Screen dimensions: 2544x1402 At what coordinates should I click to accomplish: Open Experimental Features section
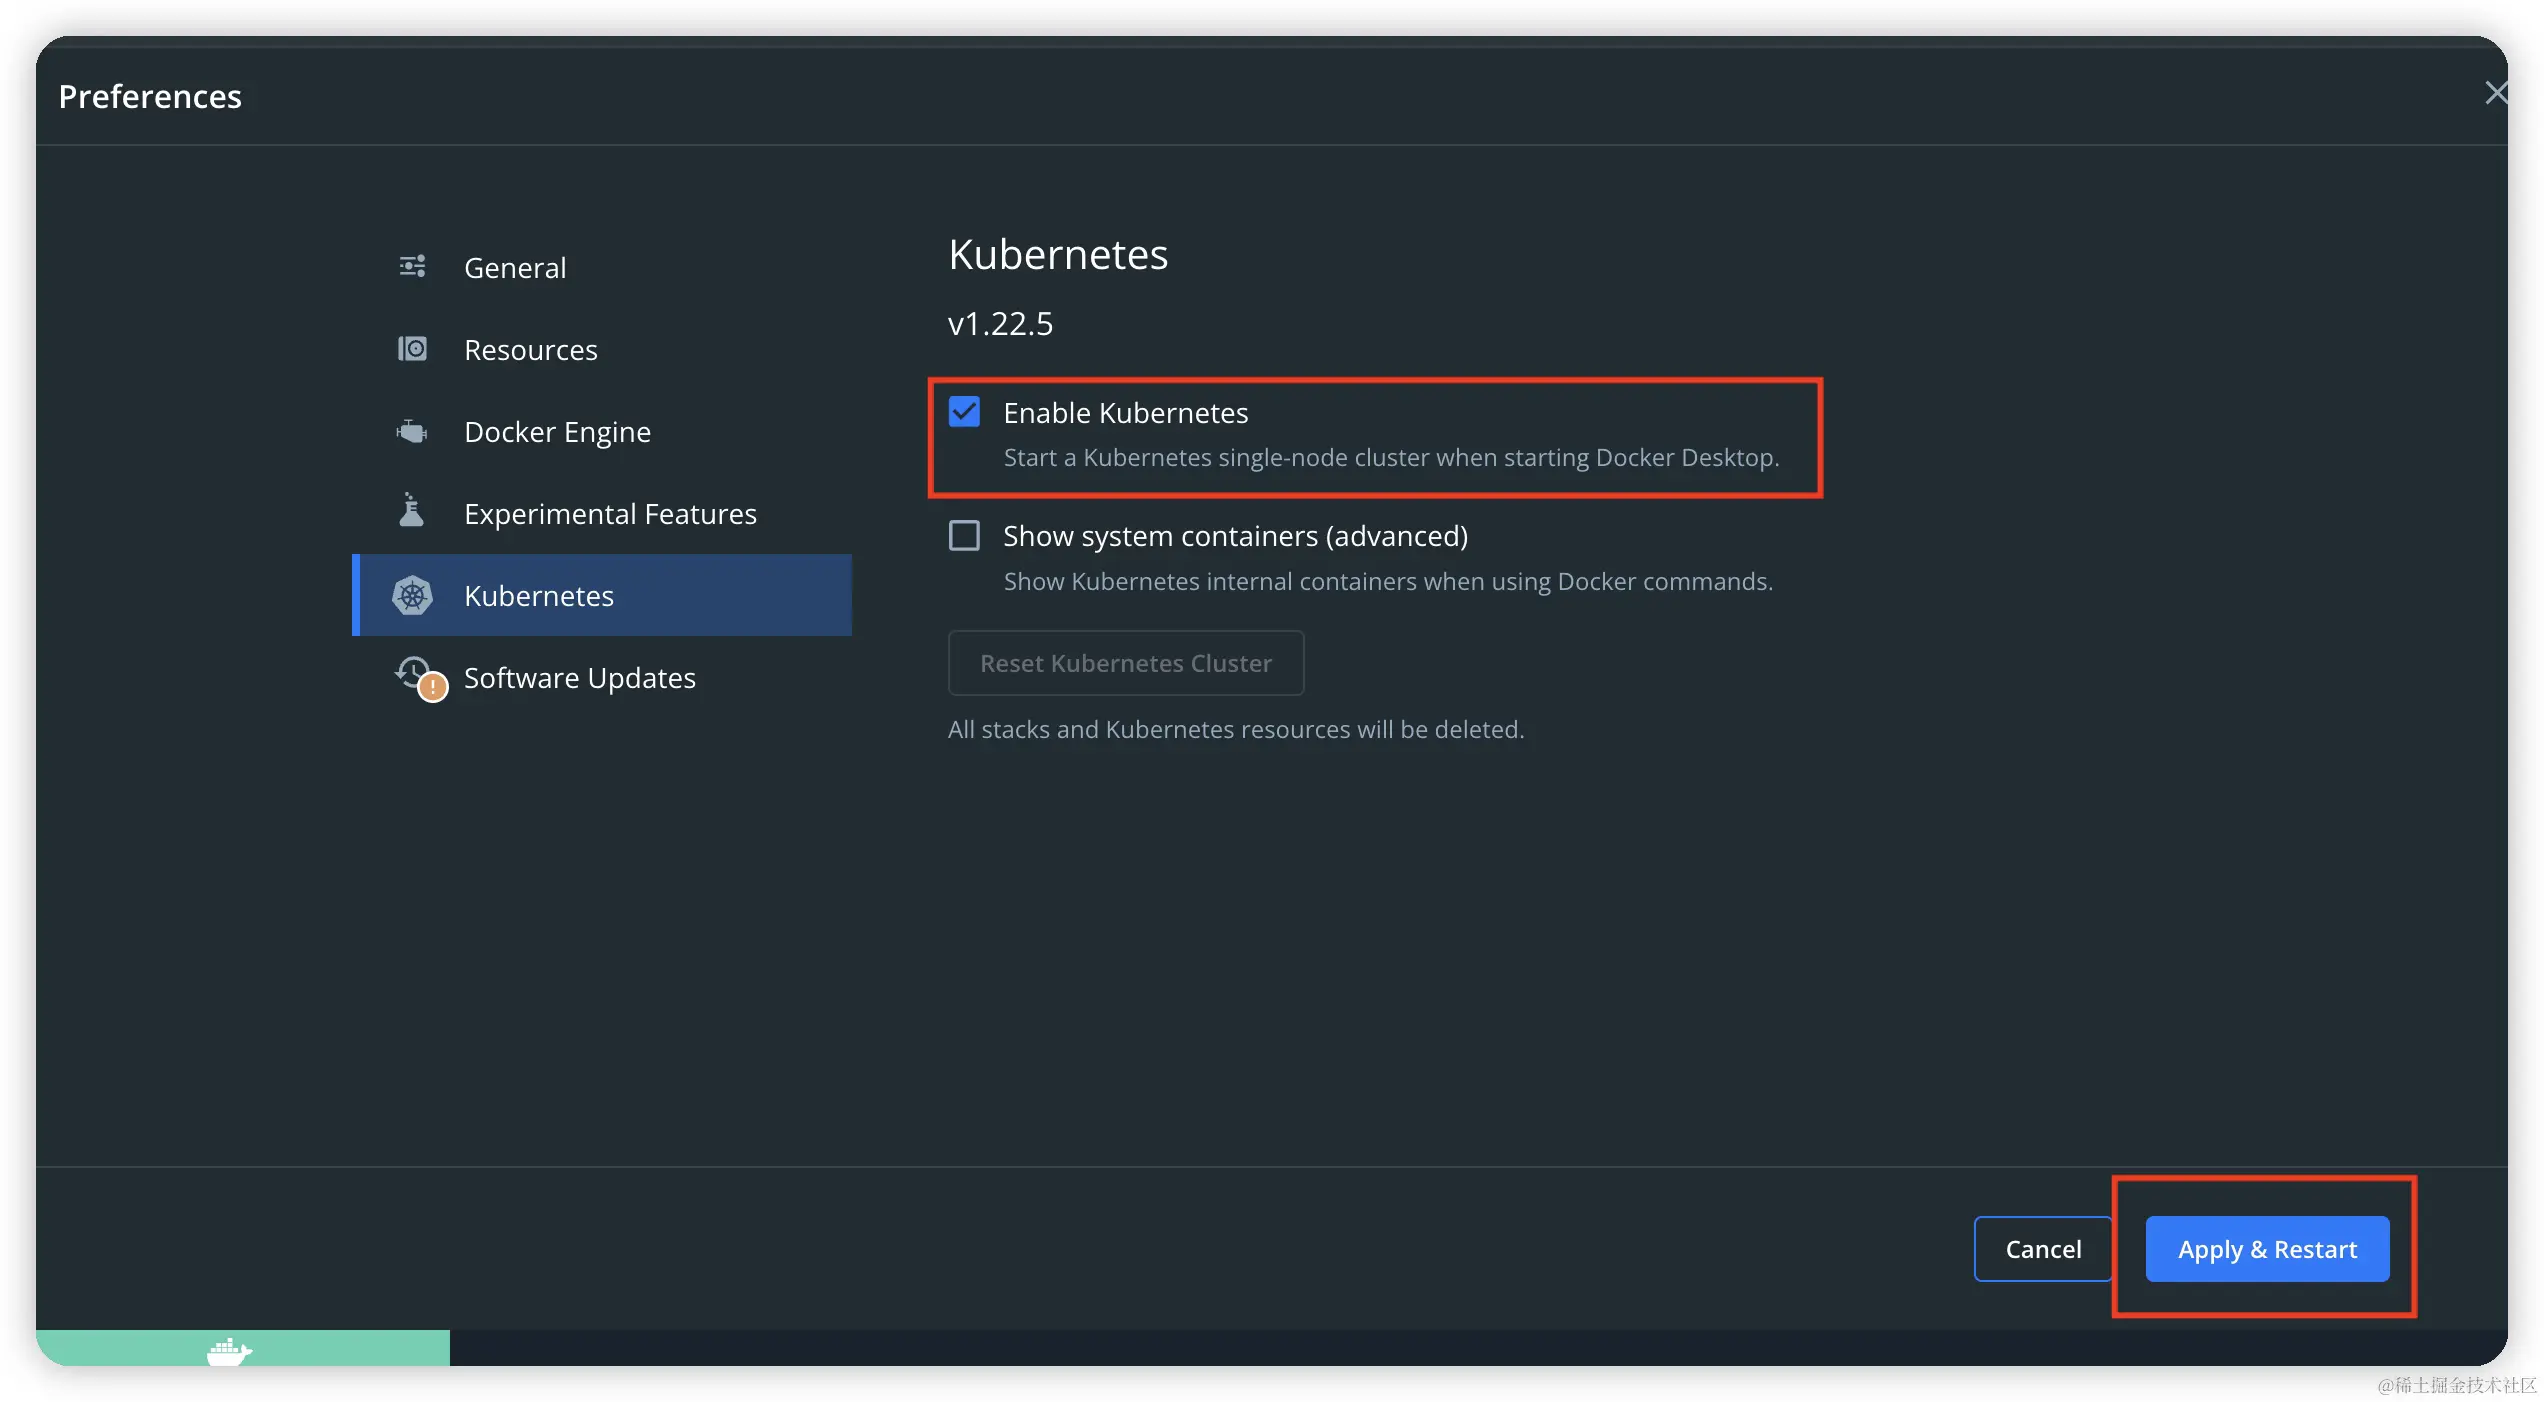(x=610, y=514)
